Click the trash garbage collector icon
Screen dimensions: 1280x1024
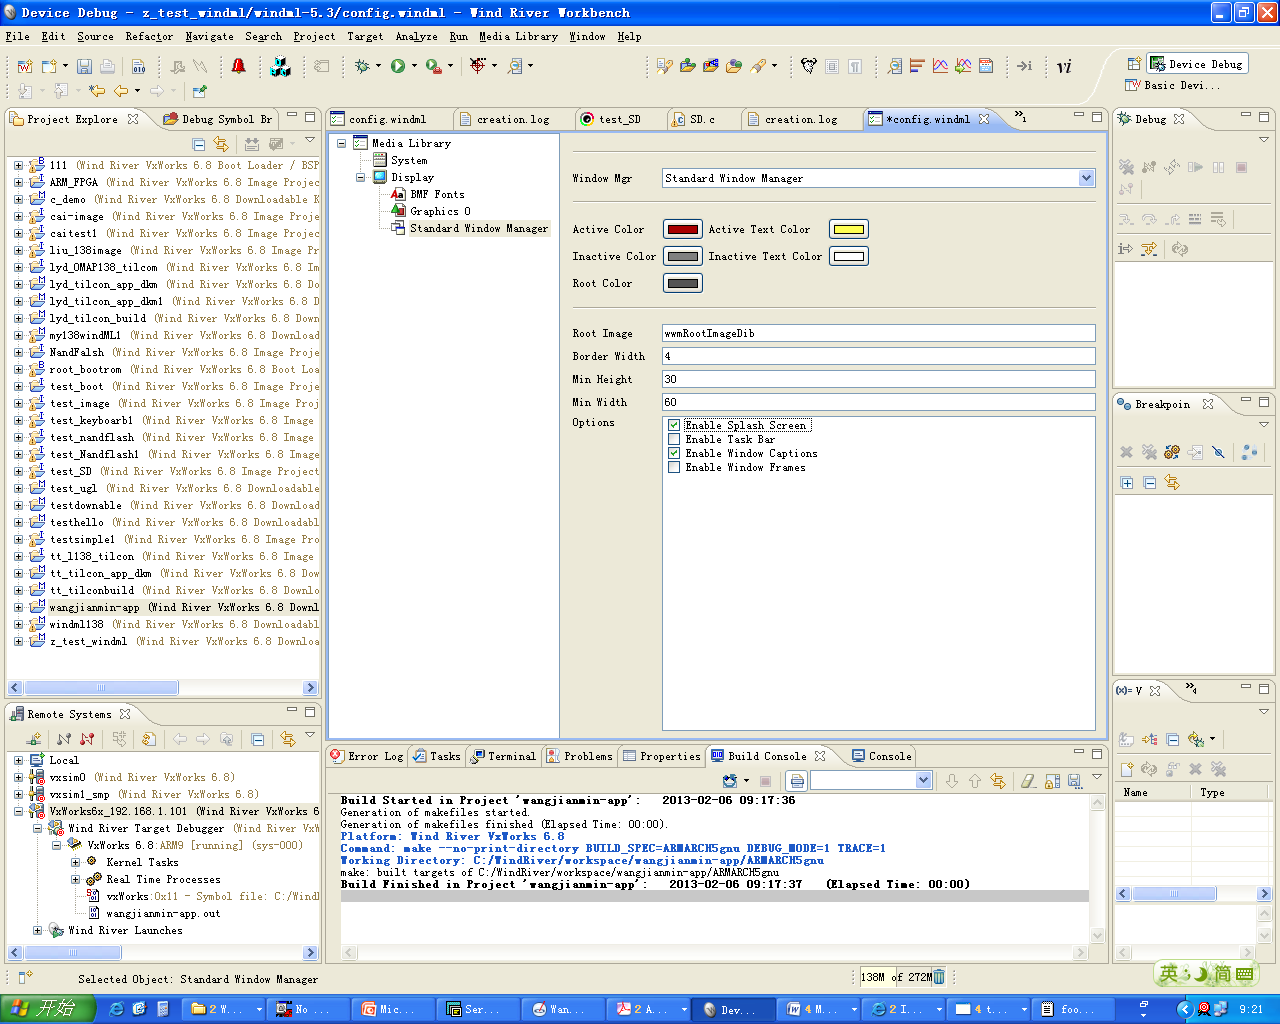[939, 977]
